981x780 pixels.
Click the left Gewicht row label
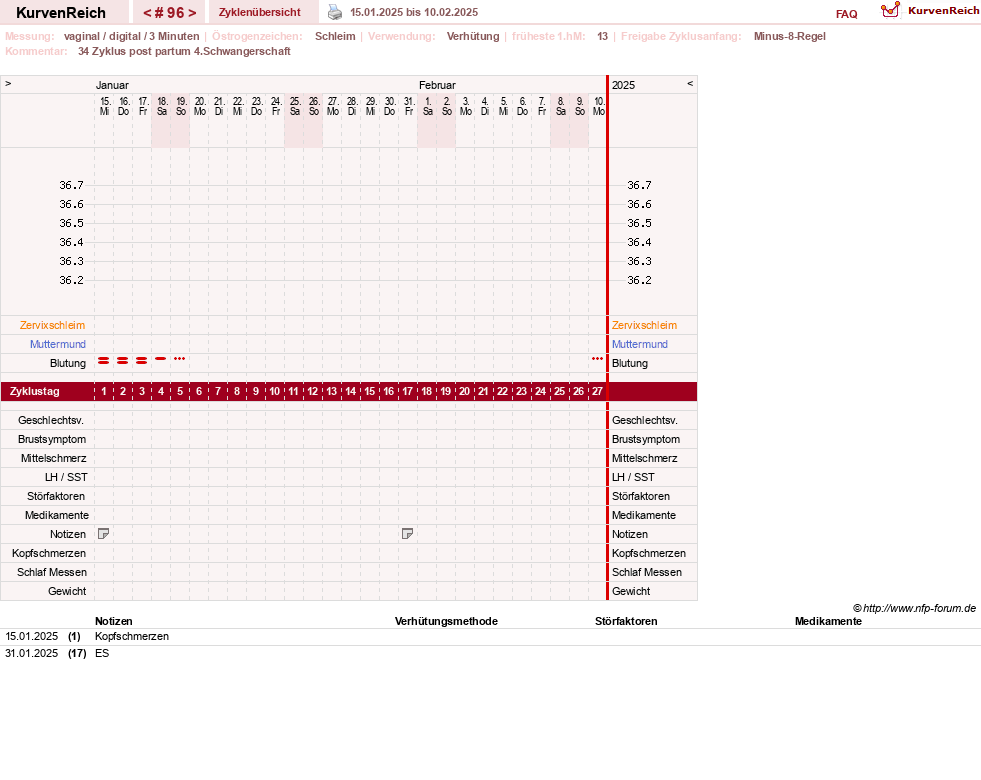point(67,591)
